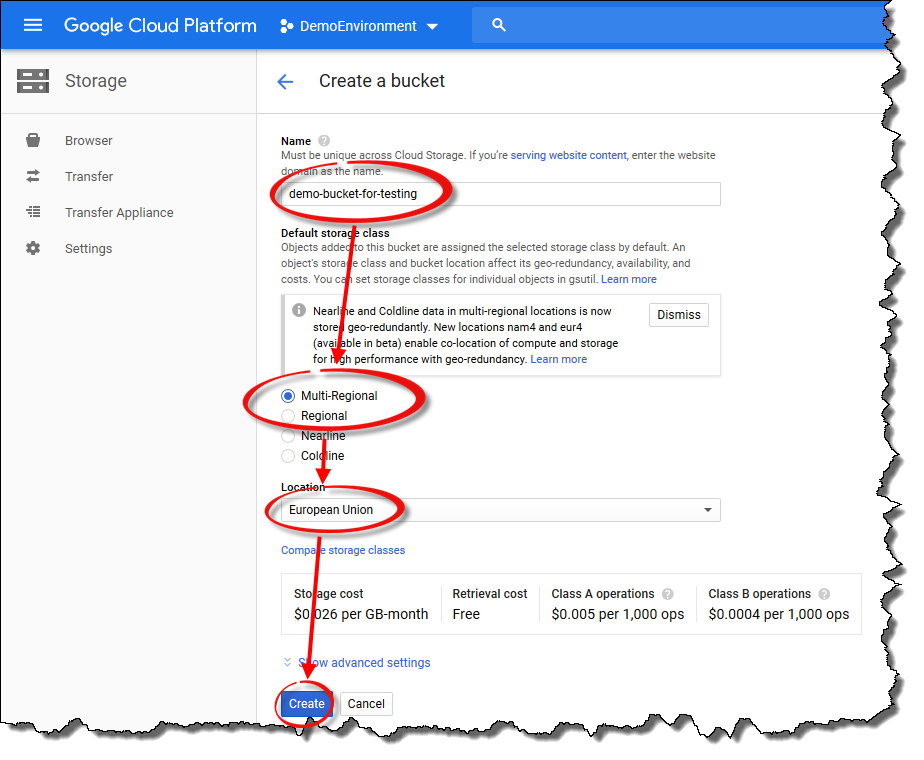Open the Compare storage classes link
The width and height of the screenshot is (924, 760).
[343, 551]
